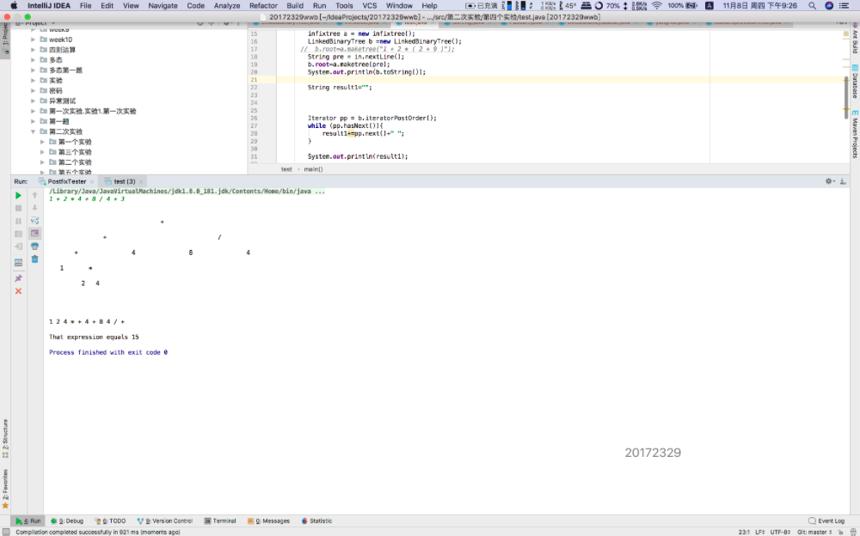Click the print console output icon
The height and width of the screenshot is (536, 860).
tap(35, 246)
